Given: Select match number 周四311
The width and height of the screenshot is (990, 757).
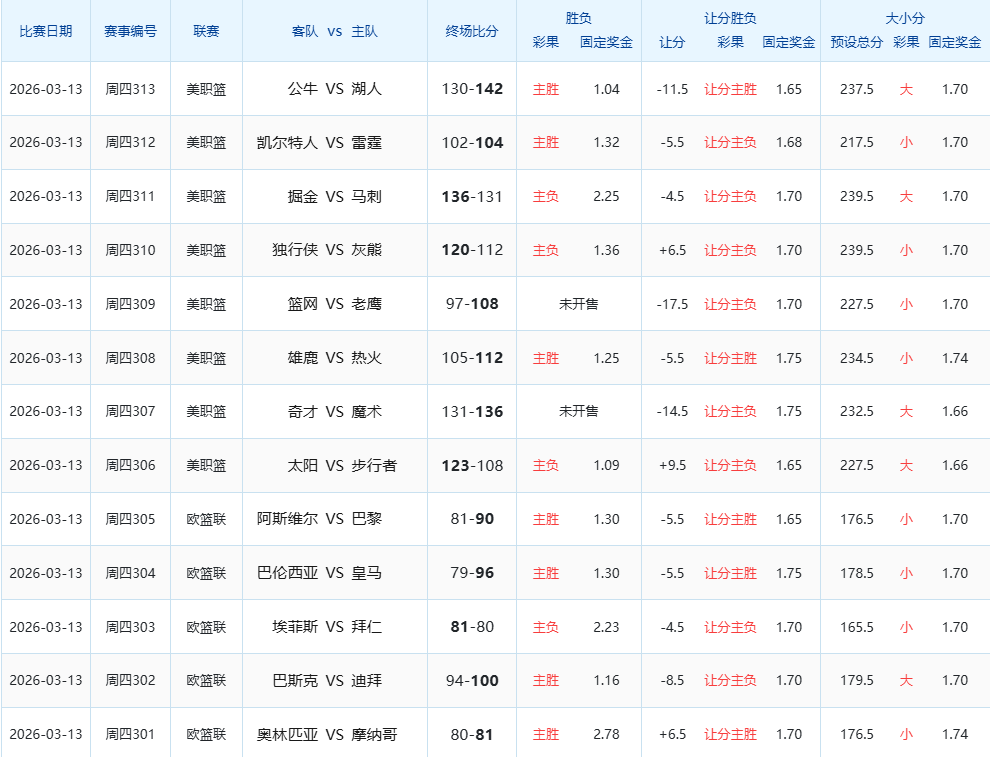Looking at the screenshot, I should pos(130,197).
